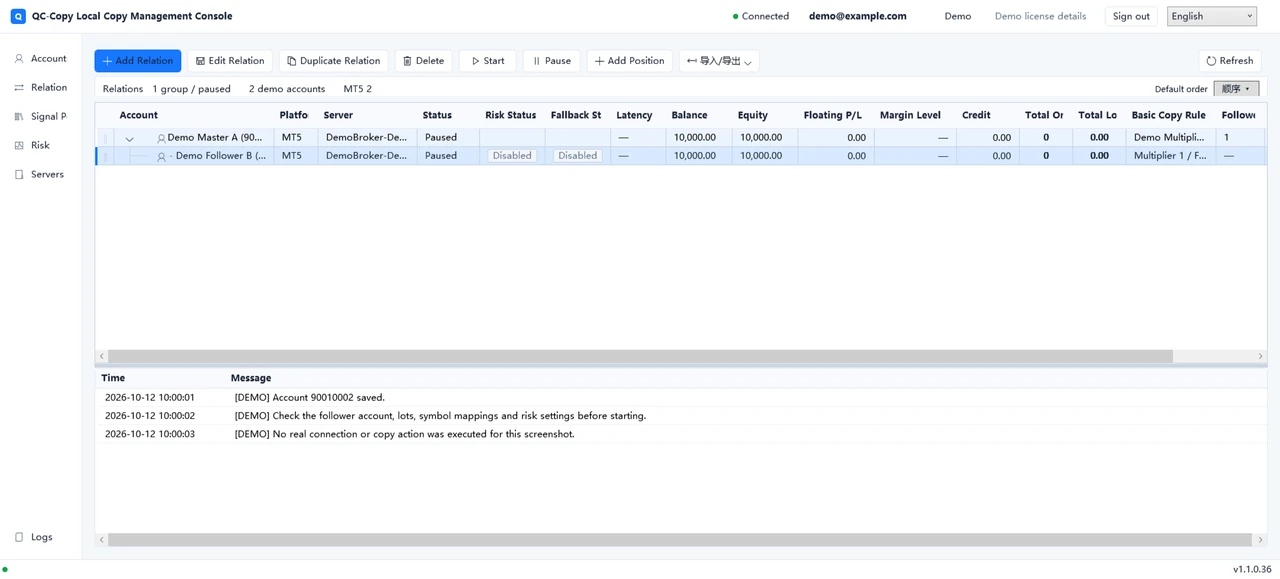The height and width of the screenshot is (579, 1280).
Task: Click the '2 demo accounts' summary text
Action: click(x=287, y=89)
